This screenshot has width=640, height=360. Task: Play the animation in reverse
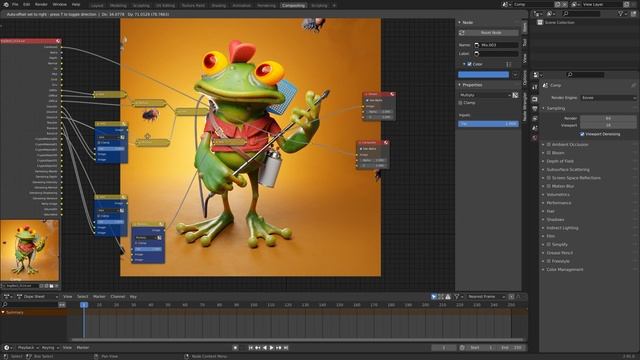pyautogui.click(x=264, y=348)
